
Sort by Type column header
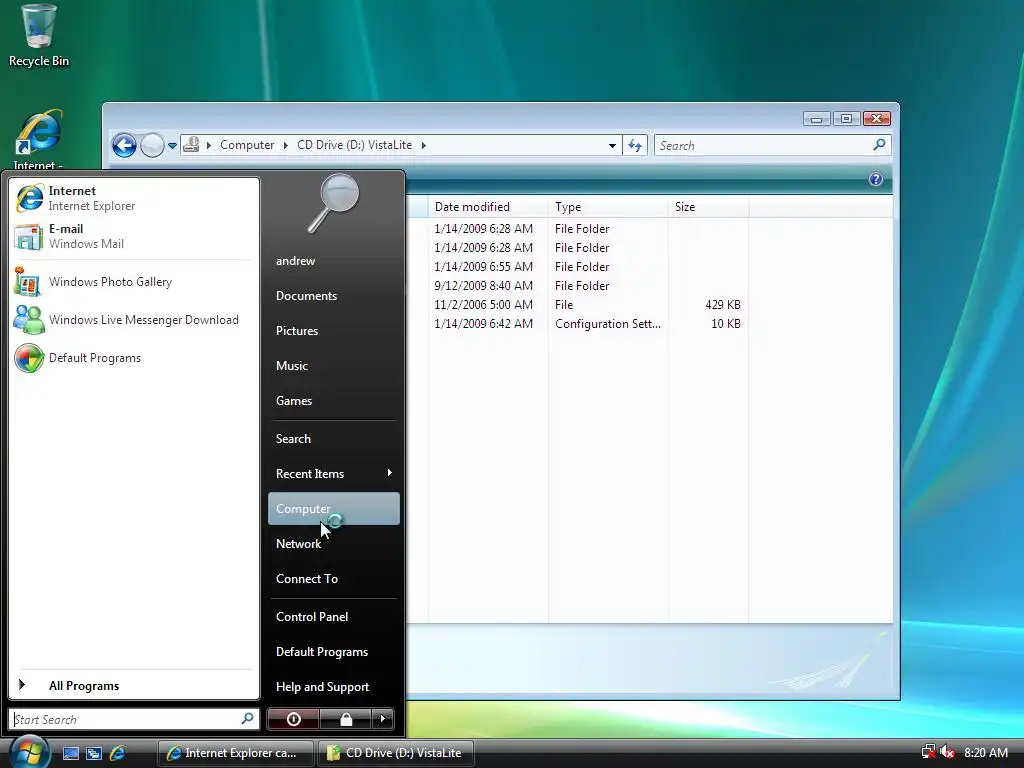(x=608, y=206)
